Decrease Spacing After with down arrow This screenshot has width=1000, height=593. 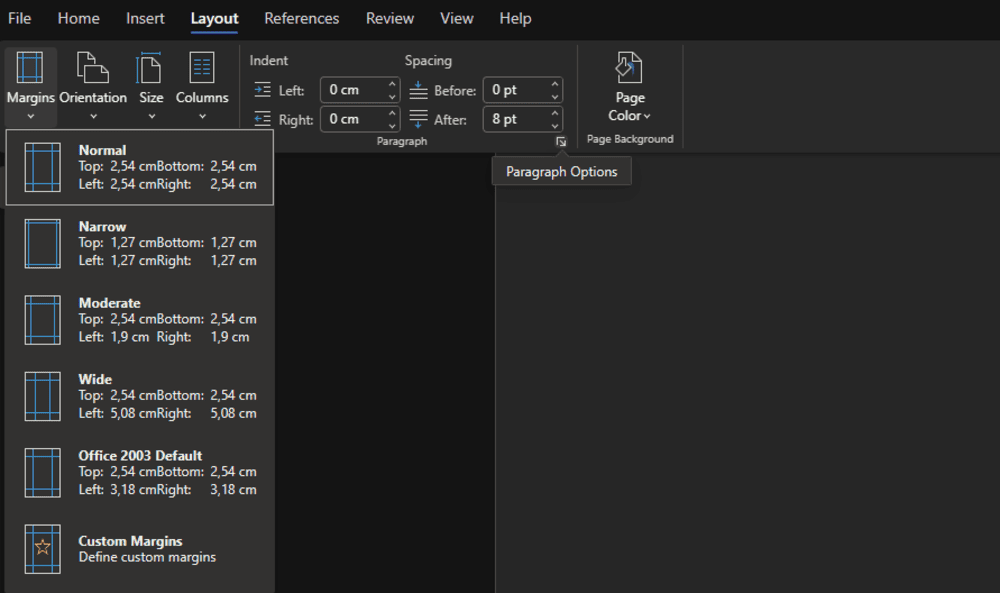555,126
